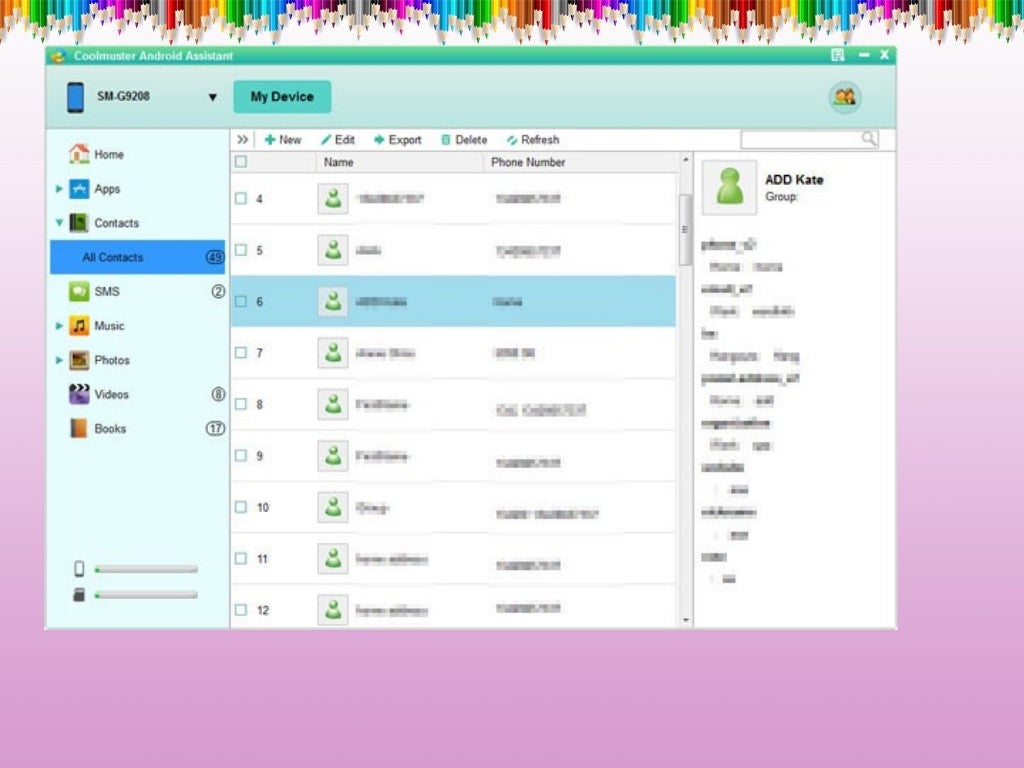Check the box for contact row 7

(241, 353)
